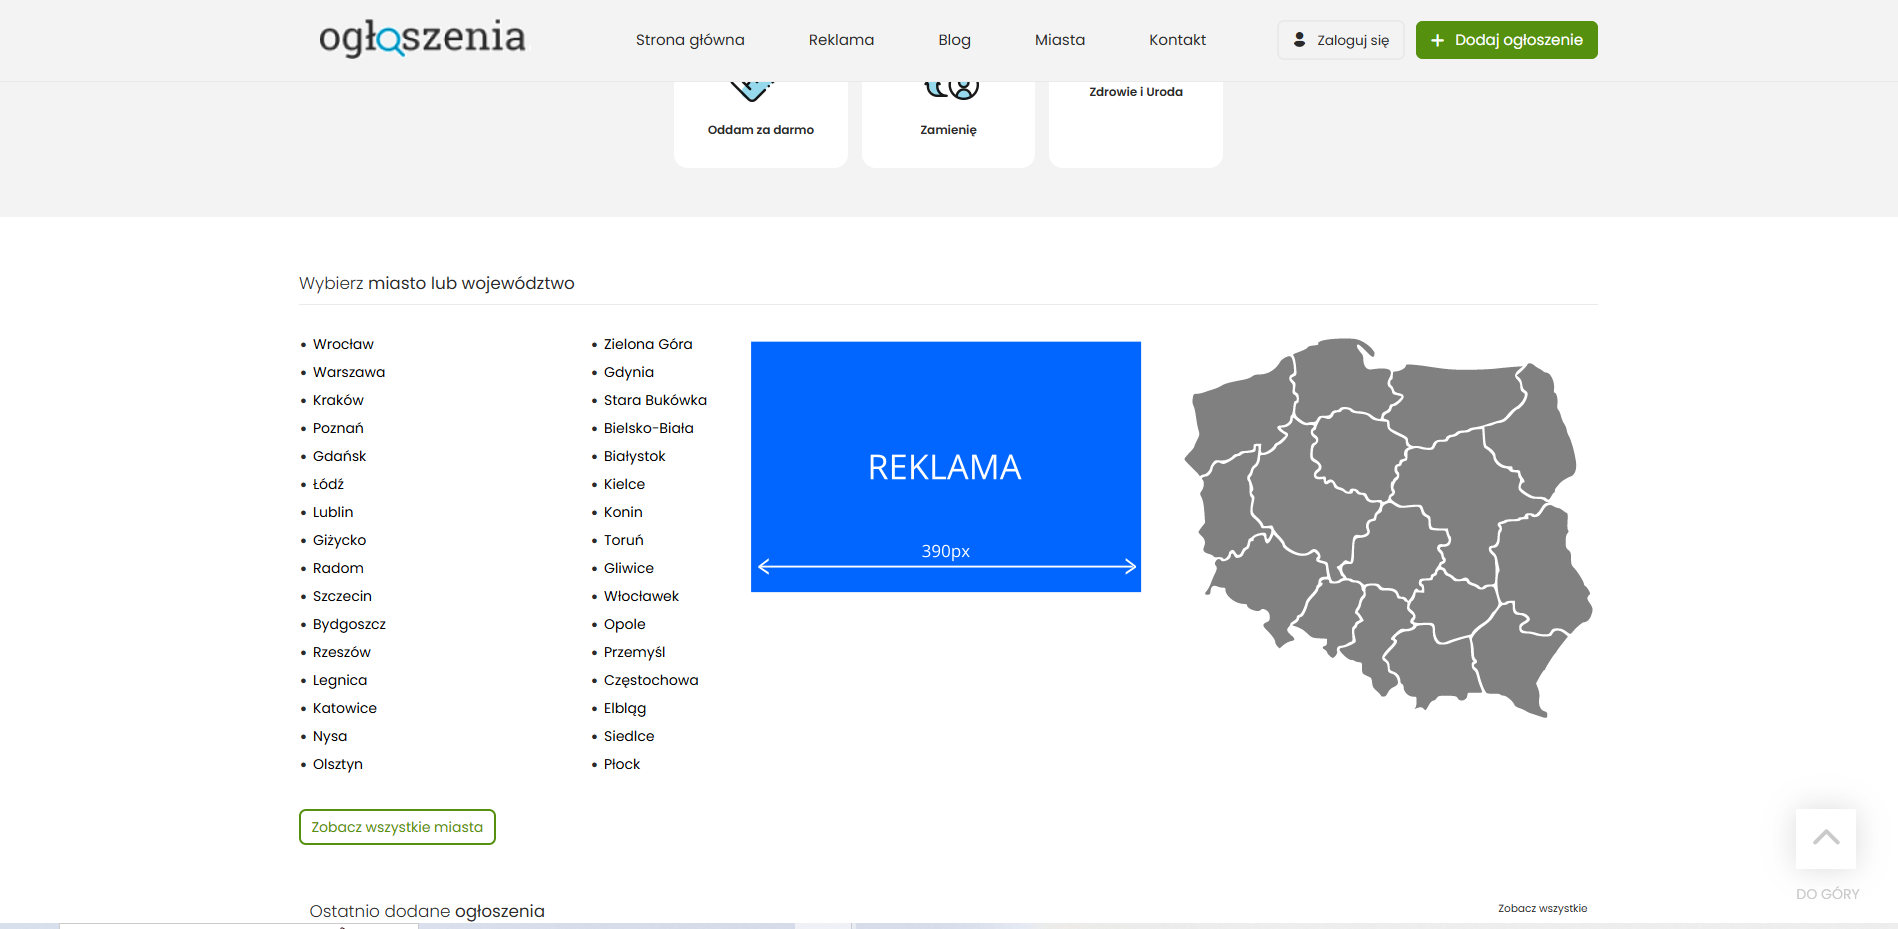
Task: Go to the Blog menu item
Action: [x=954, y=40]
